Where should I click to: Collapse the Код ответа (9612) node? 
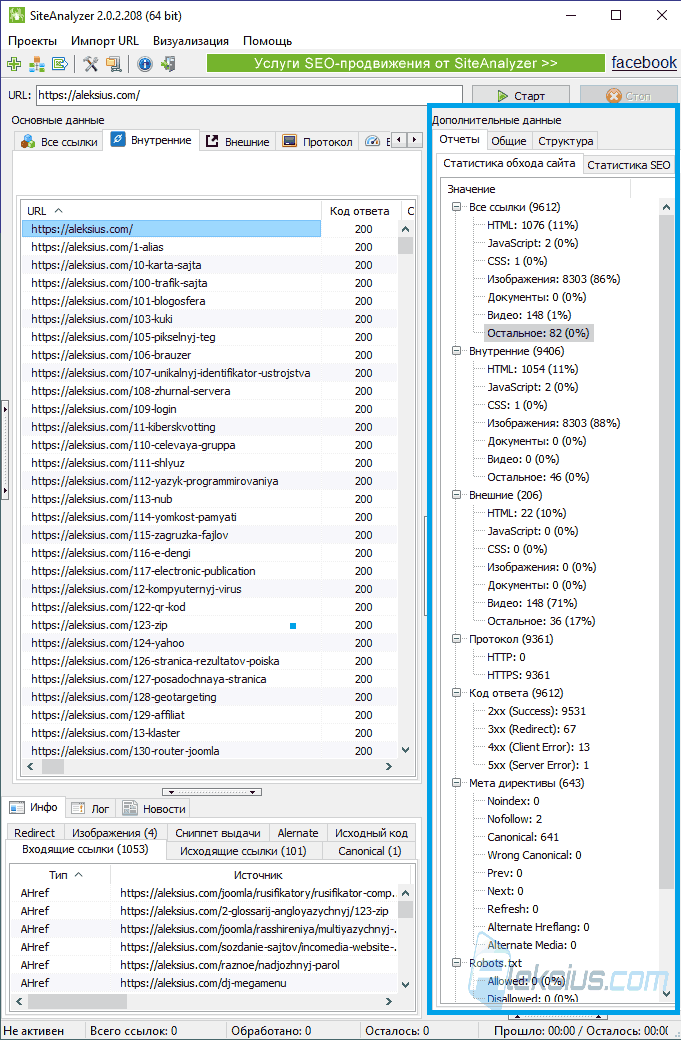click(456, 692)
